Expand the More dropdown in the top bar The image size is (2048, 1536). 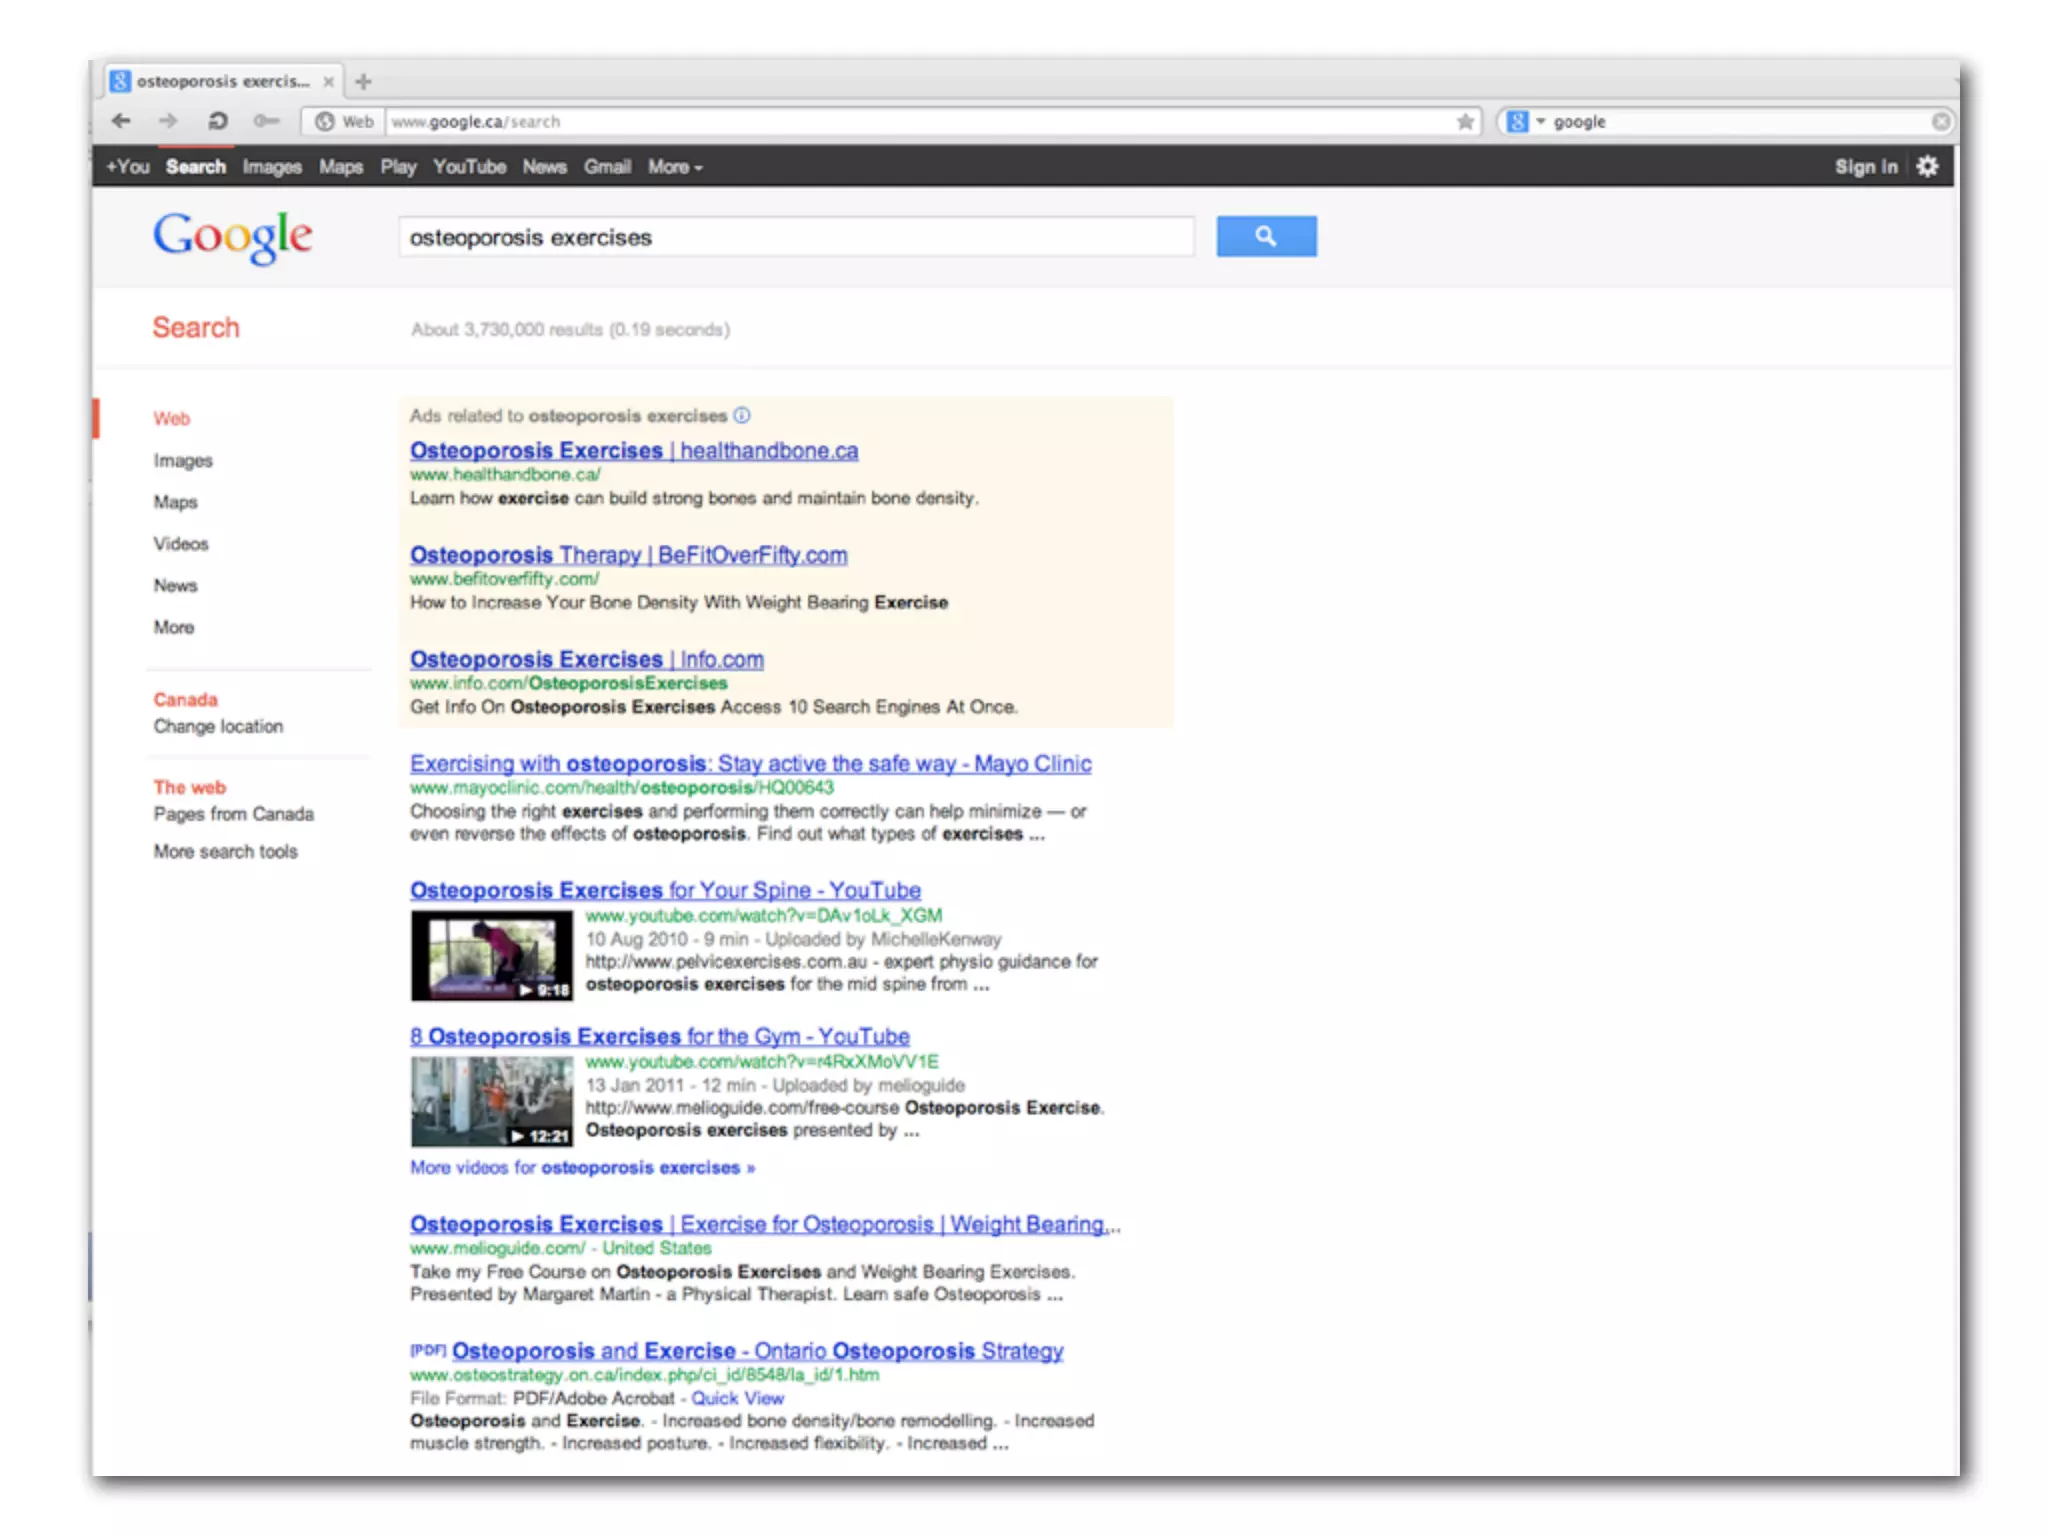[675, 167]
